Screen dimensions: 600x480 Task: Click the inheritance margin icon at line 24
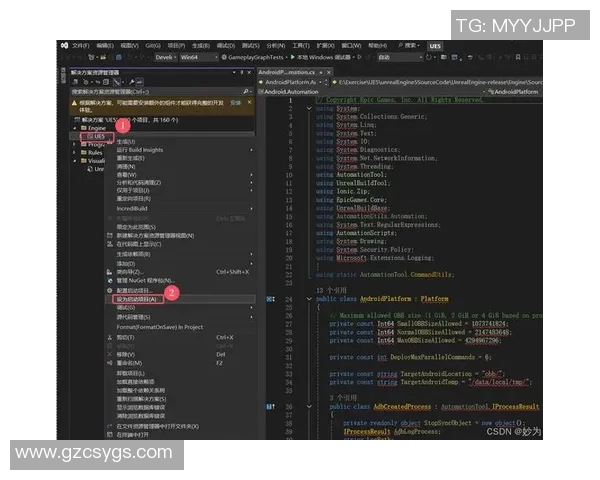(270, 299)
